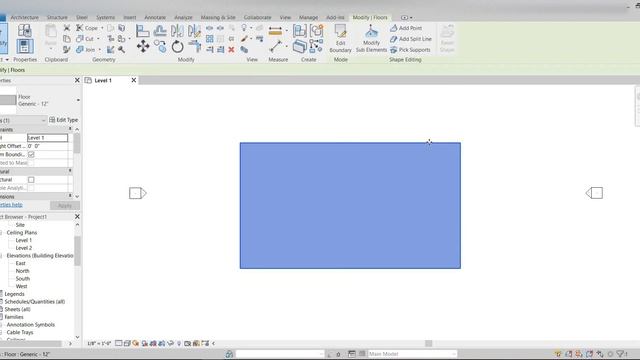Click the red Delete X icon

(x=231, y=49)
